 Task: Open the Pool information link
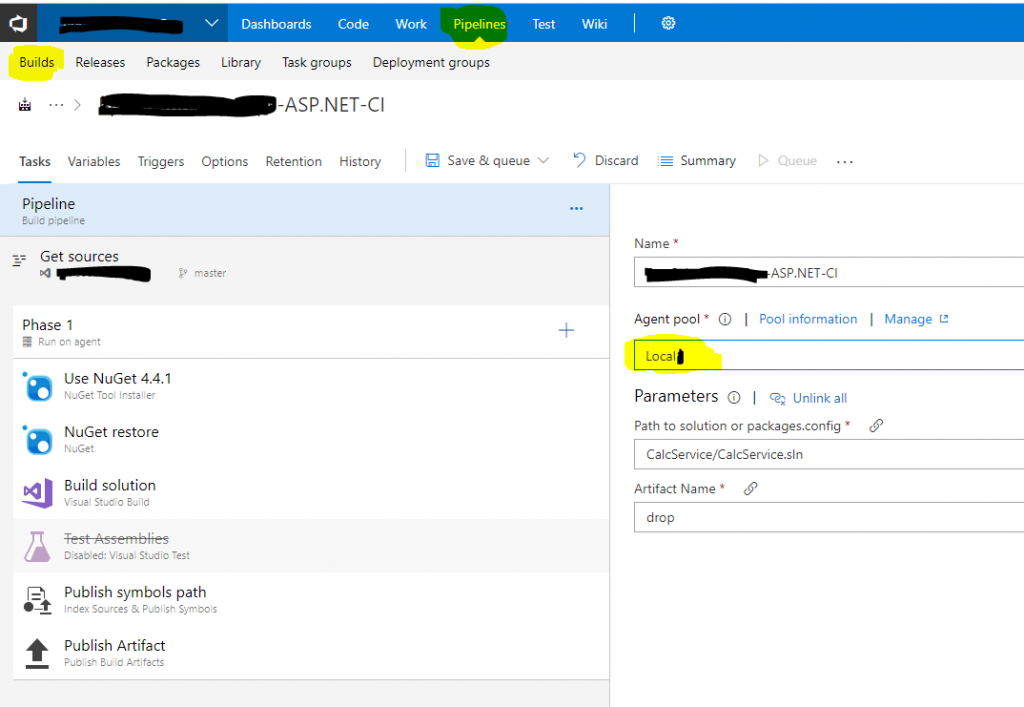pos(808,318)
